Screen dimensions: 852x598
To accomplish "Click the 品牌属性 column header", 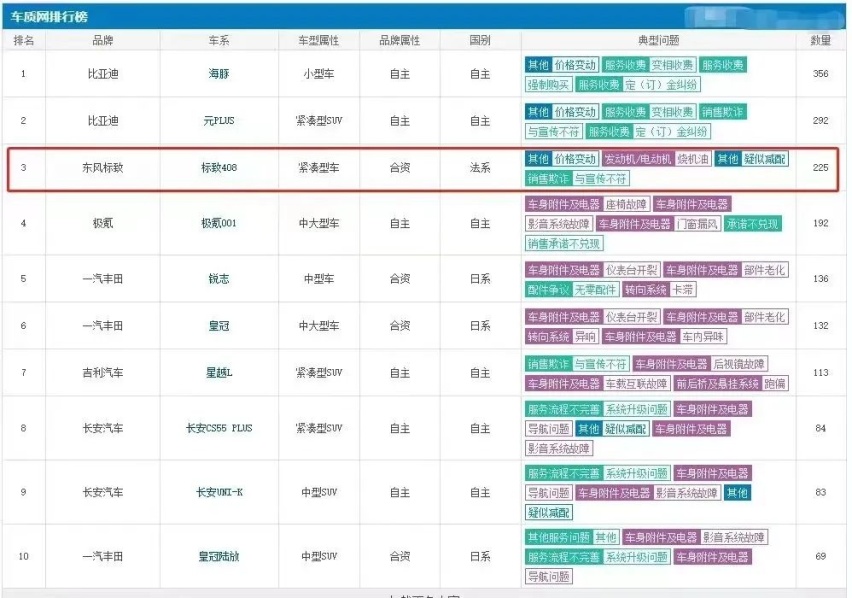I will pyautogui.click(x=399, y=40).
